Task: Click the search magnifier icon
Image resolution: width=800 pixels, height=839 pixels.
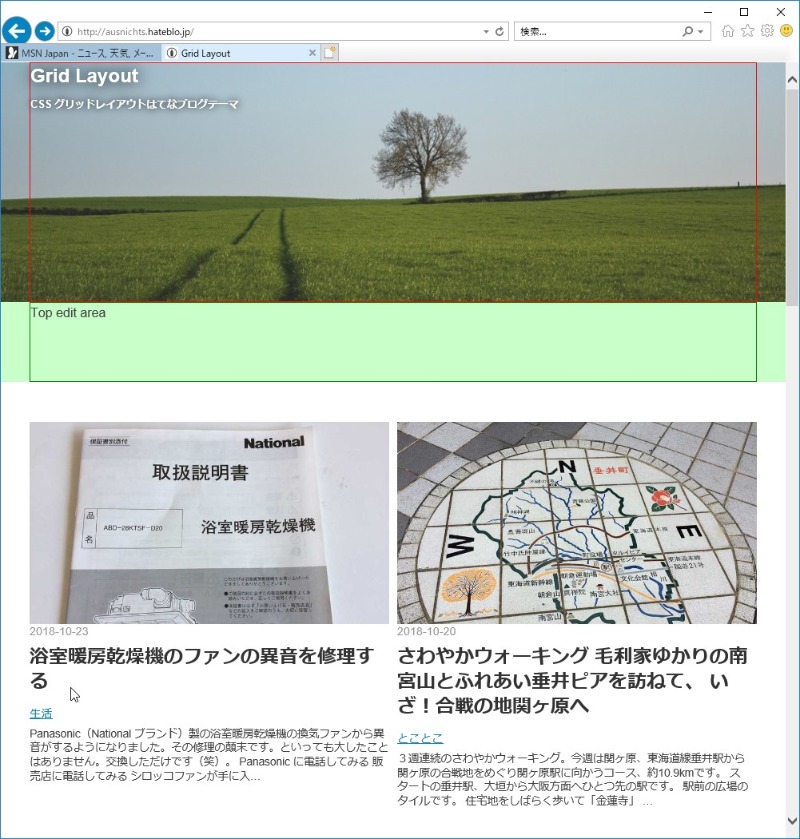Action: click(689, 31)
